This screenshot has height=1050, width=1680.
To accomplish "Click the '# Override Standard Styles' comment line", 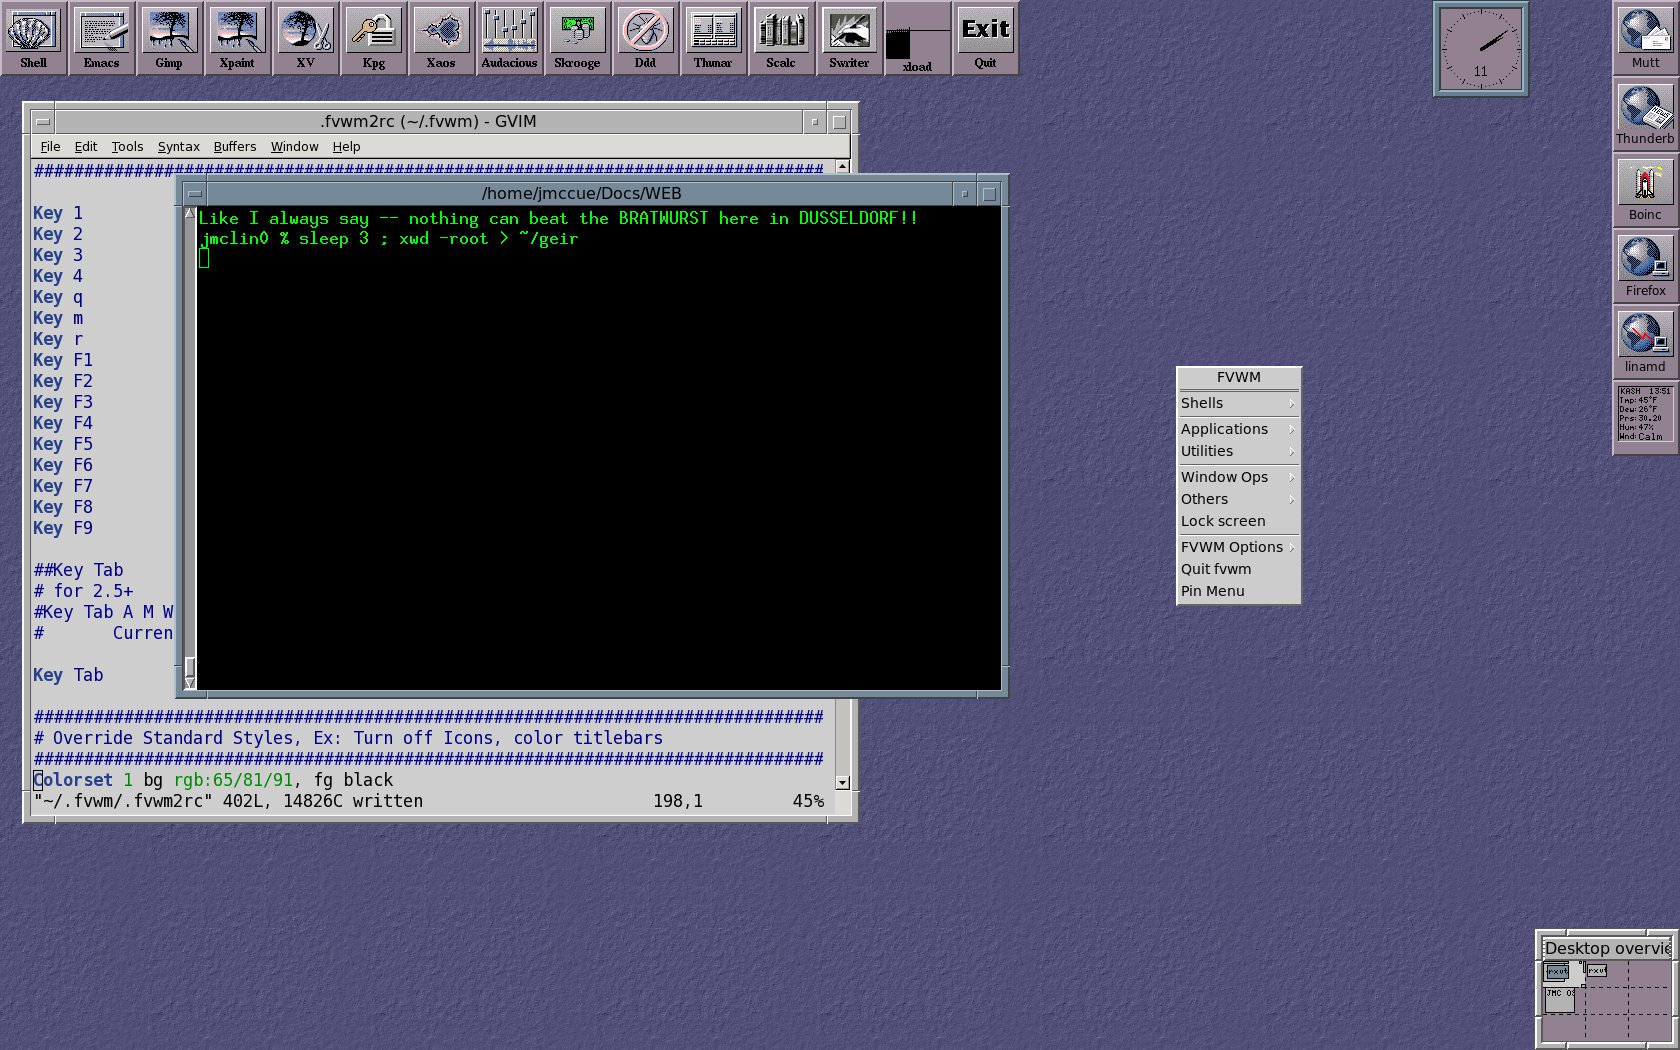I will click(x=348, y=738).
